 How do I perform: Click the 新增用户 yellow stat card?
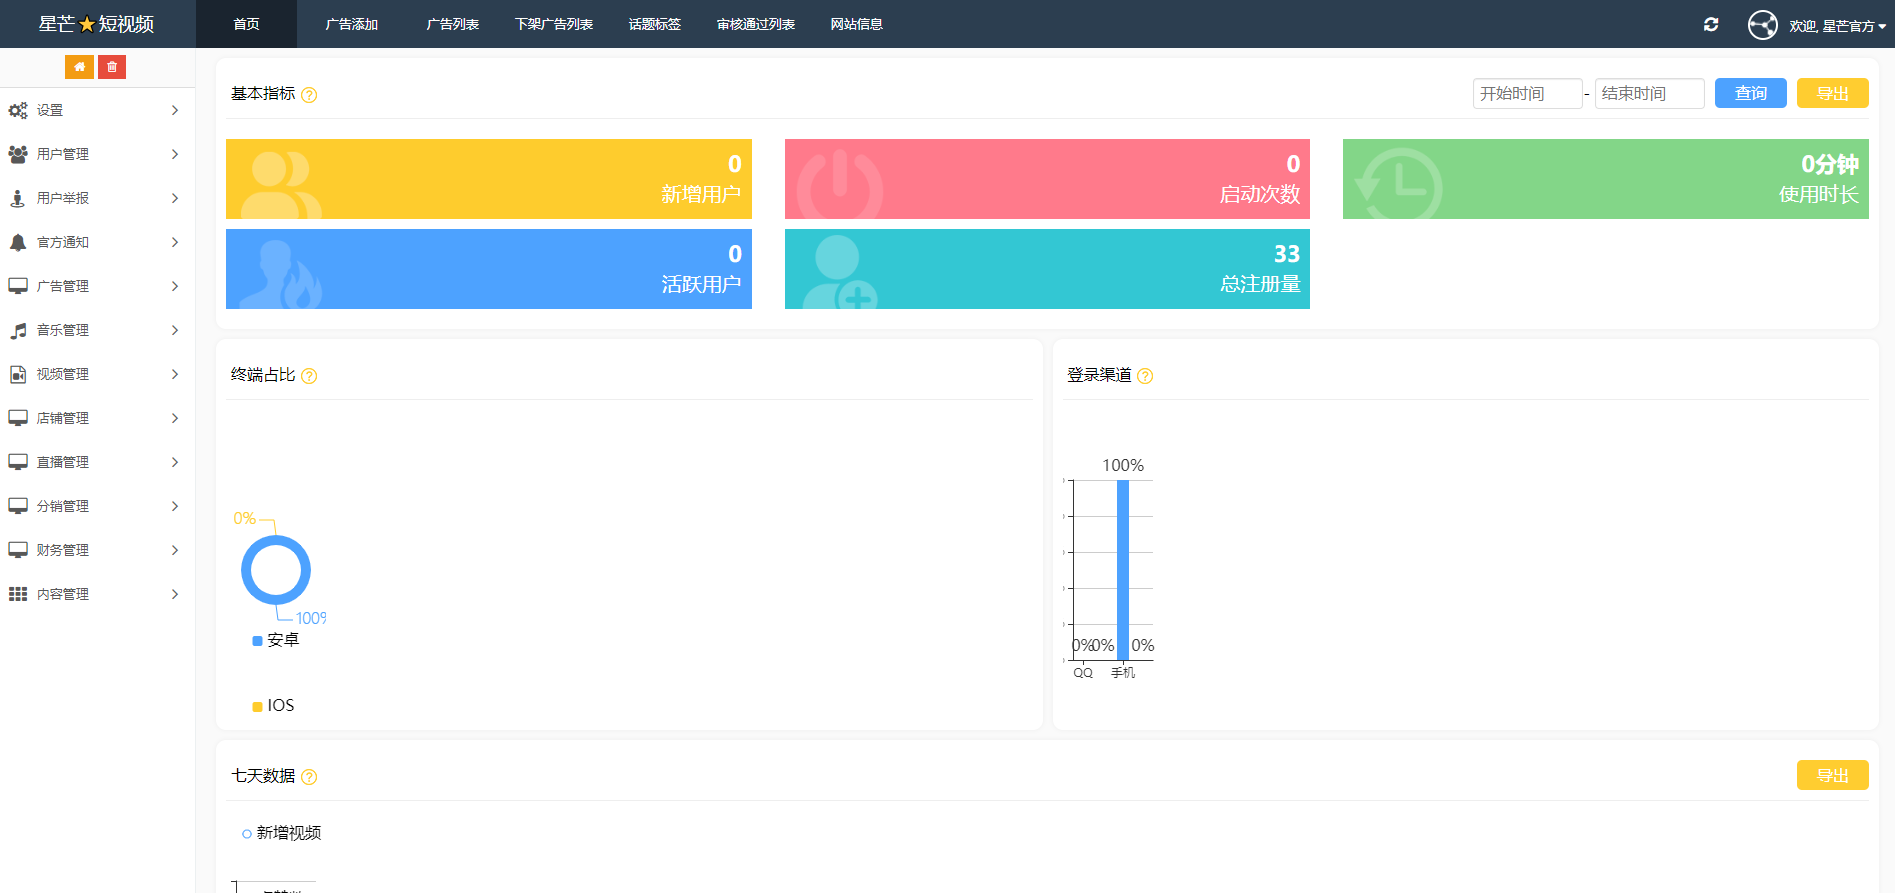(x=489, y=179)
